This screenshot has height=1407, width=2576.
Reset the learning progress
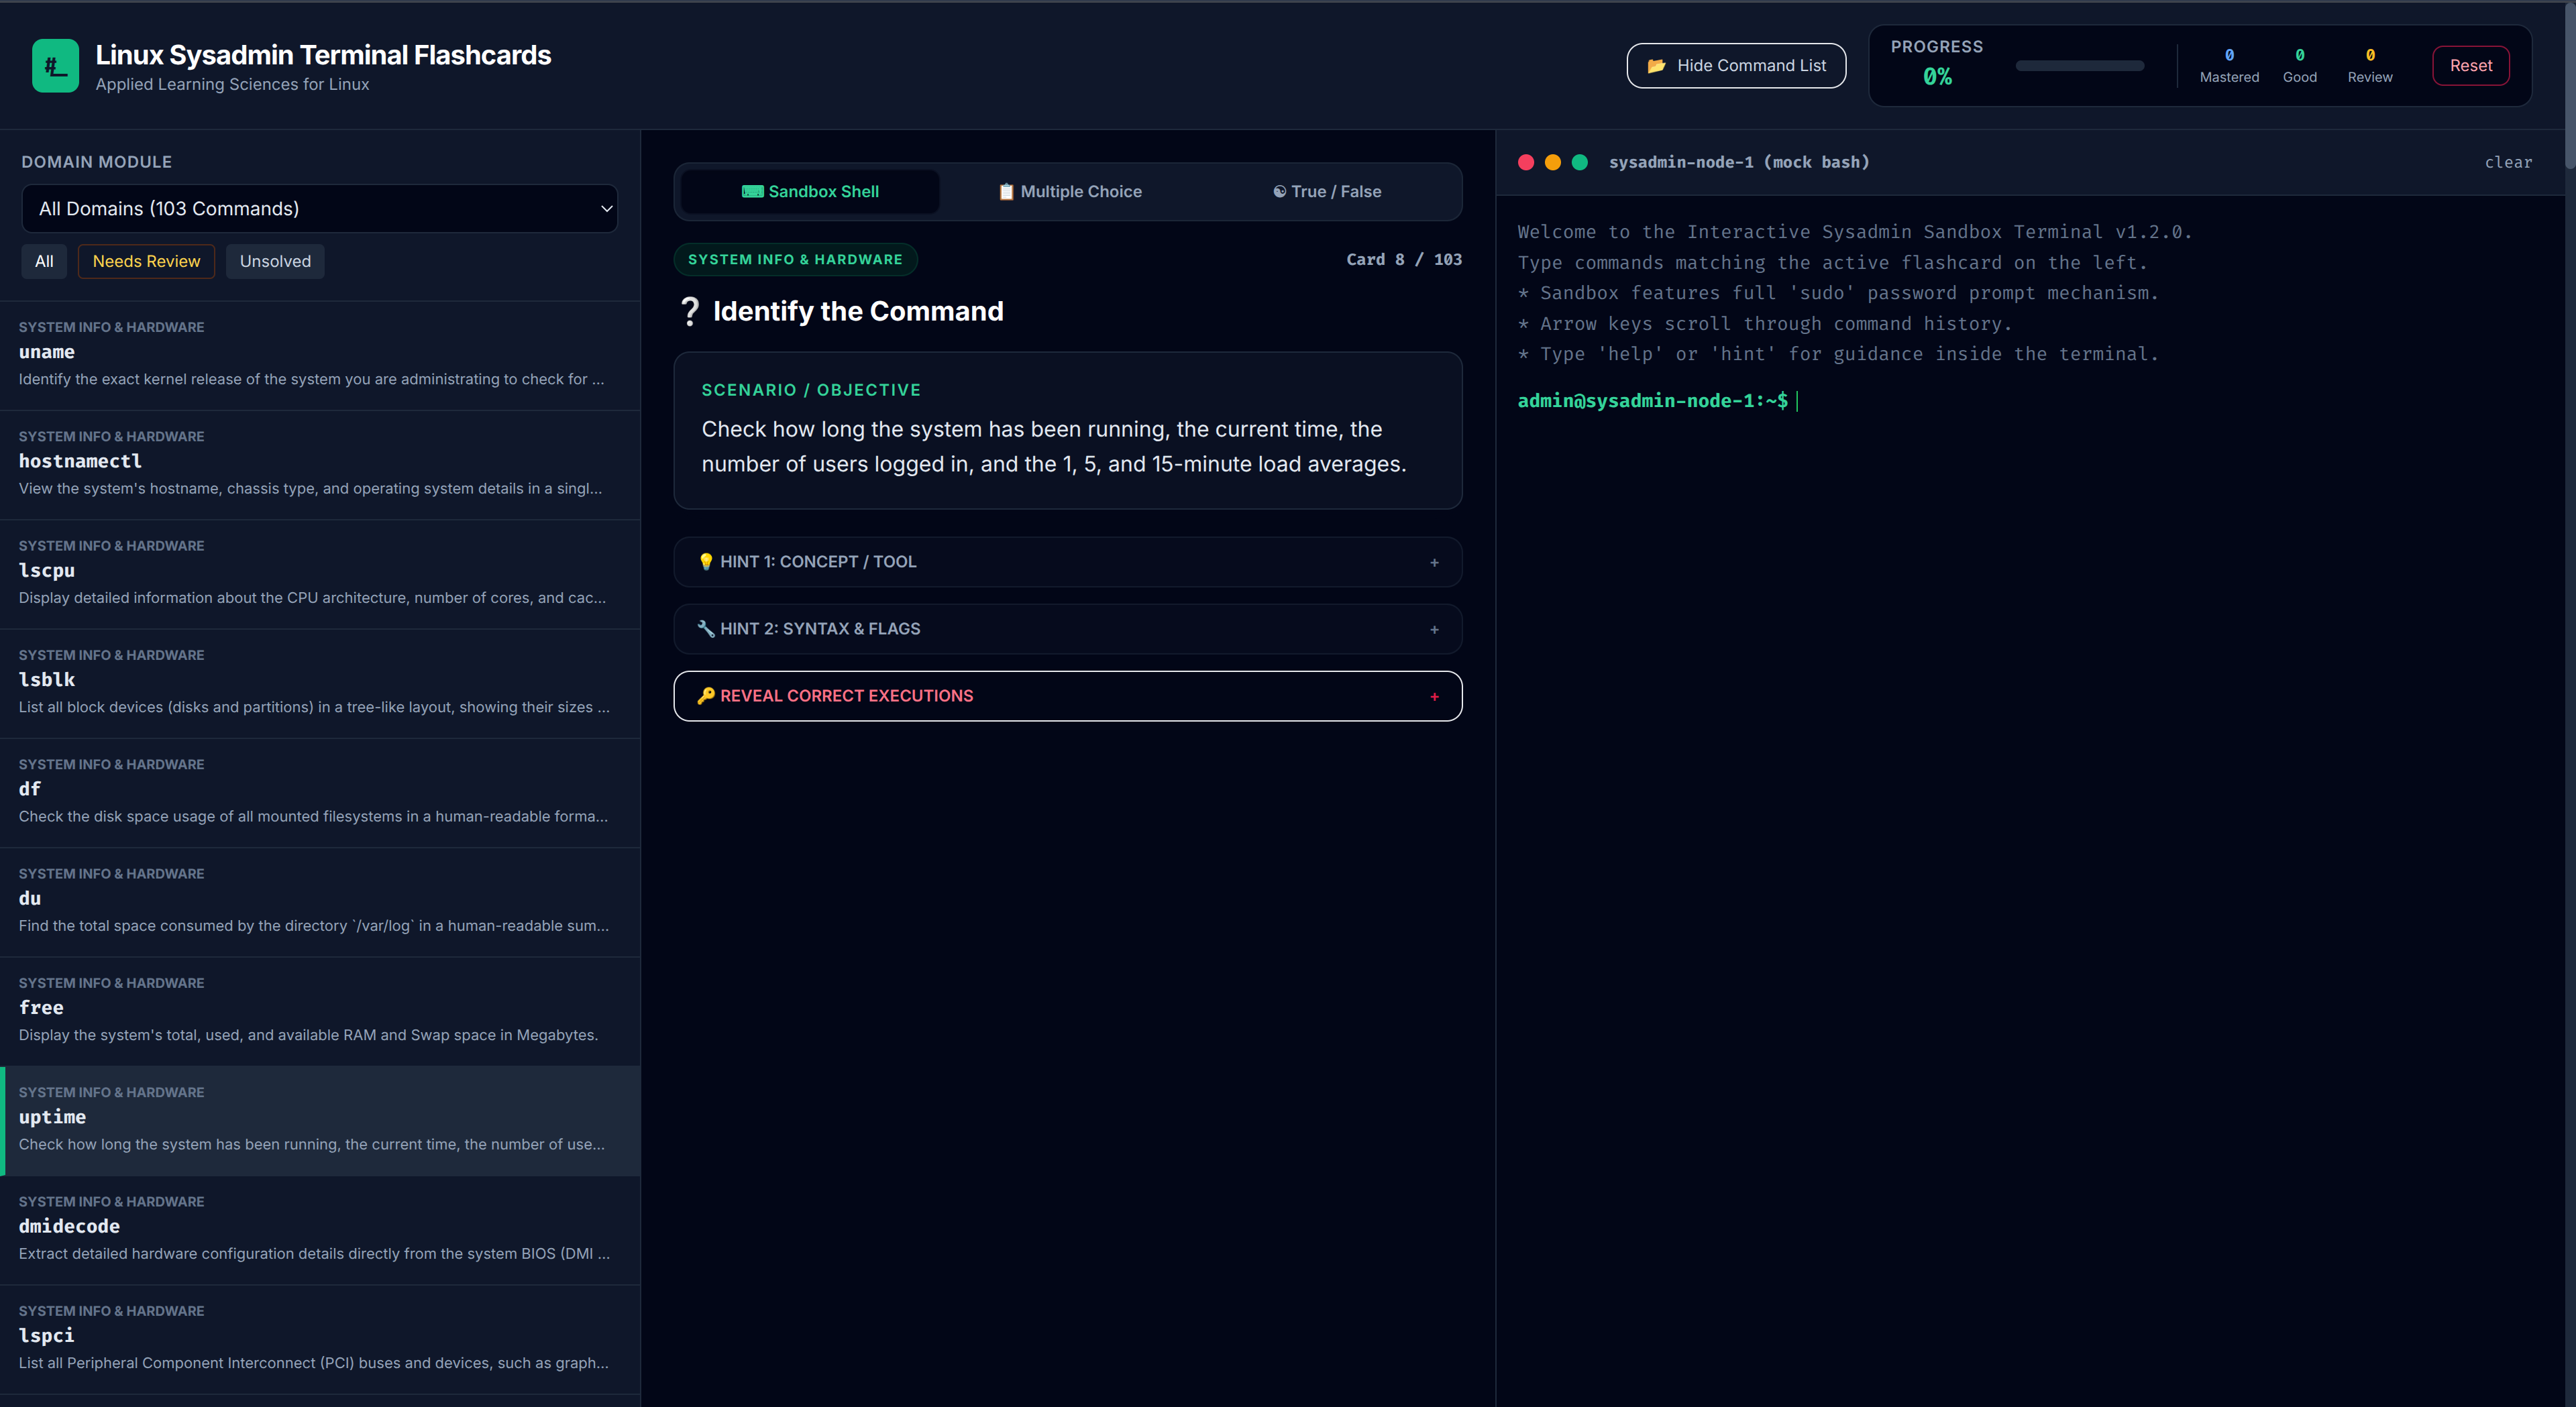(2470, 66)
